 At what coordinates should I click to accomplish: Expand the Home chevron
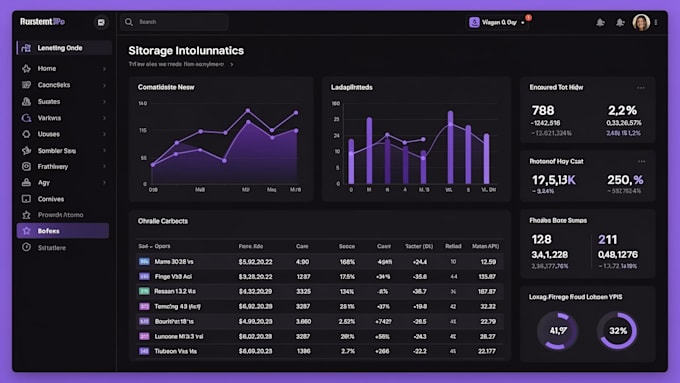click(104, 69)
